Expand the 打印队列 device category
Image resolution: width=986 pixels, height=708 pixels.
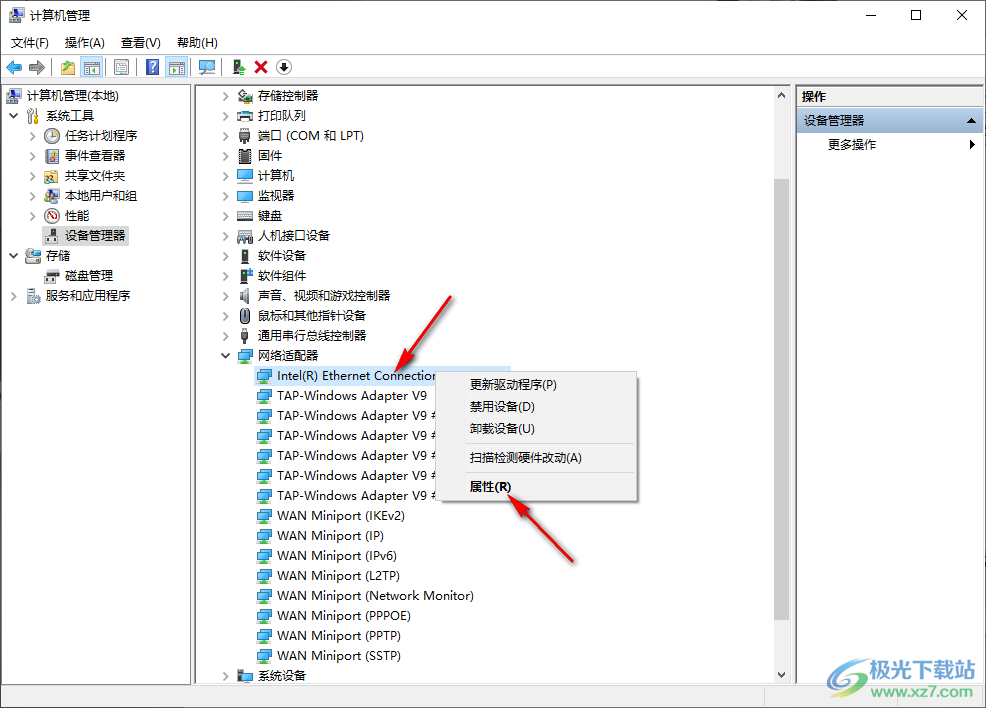(226, 116)
